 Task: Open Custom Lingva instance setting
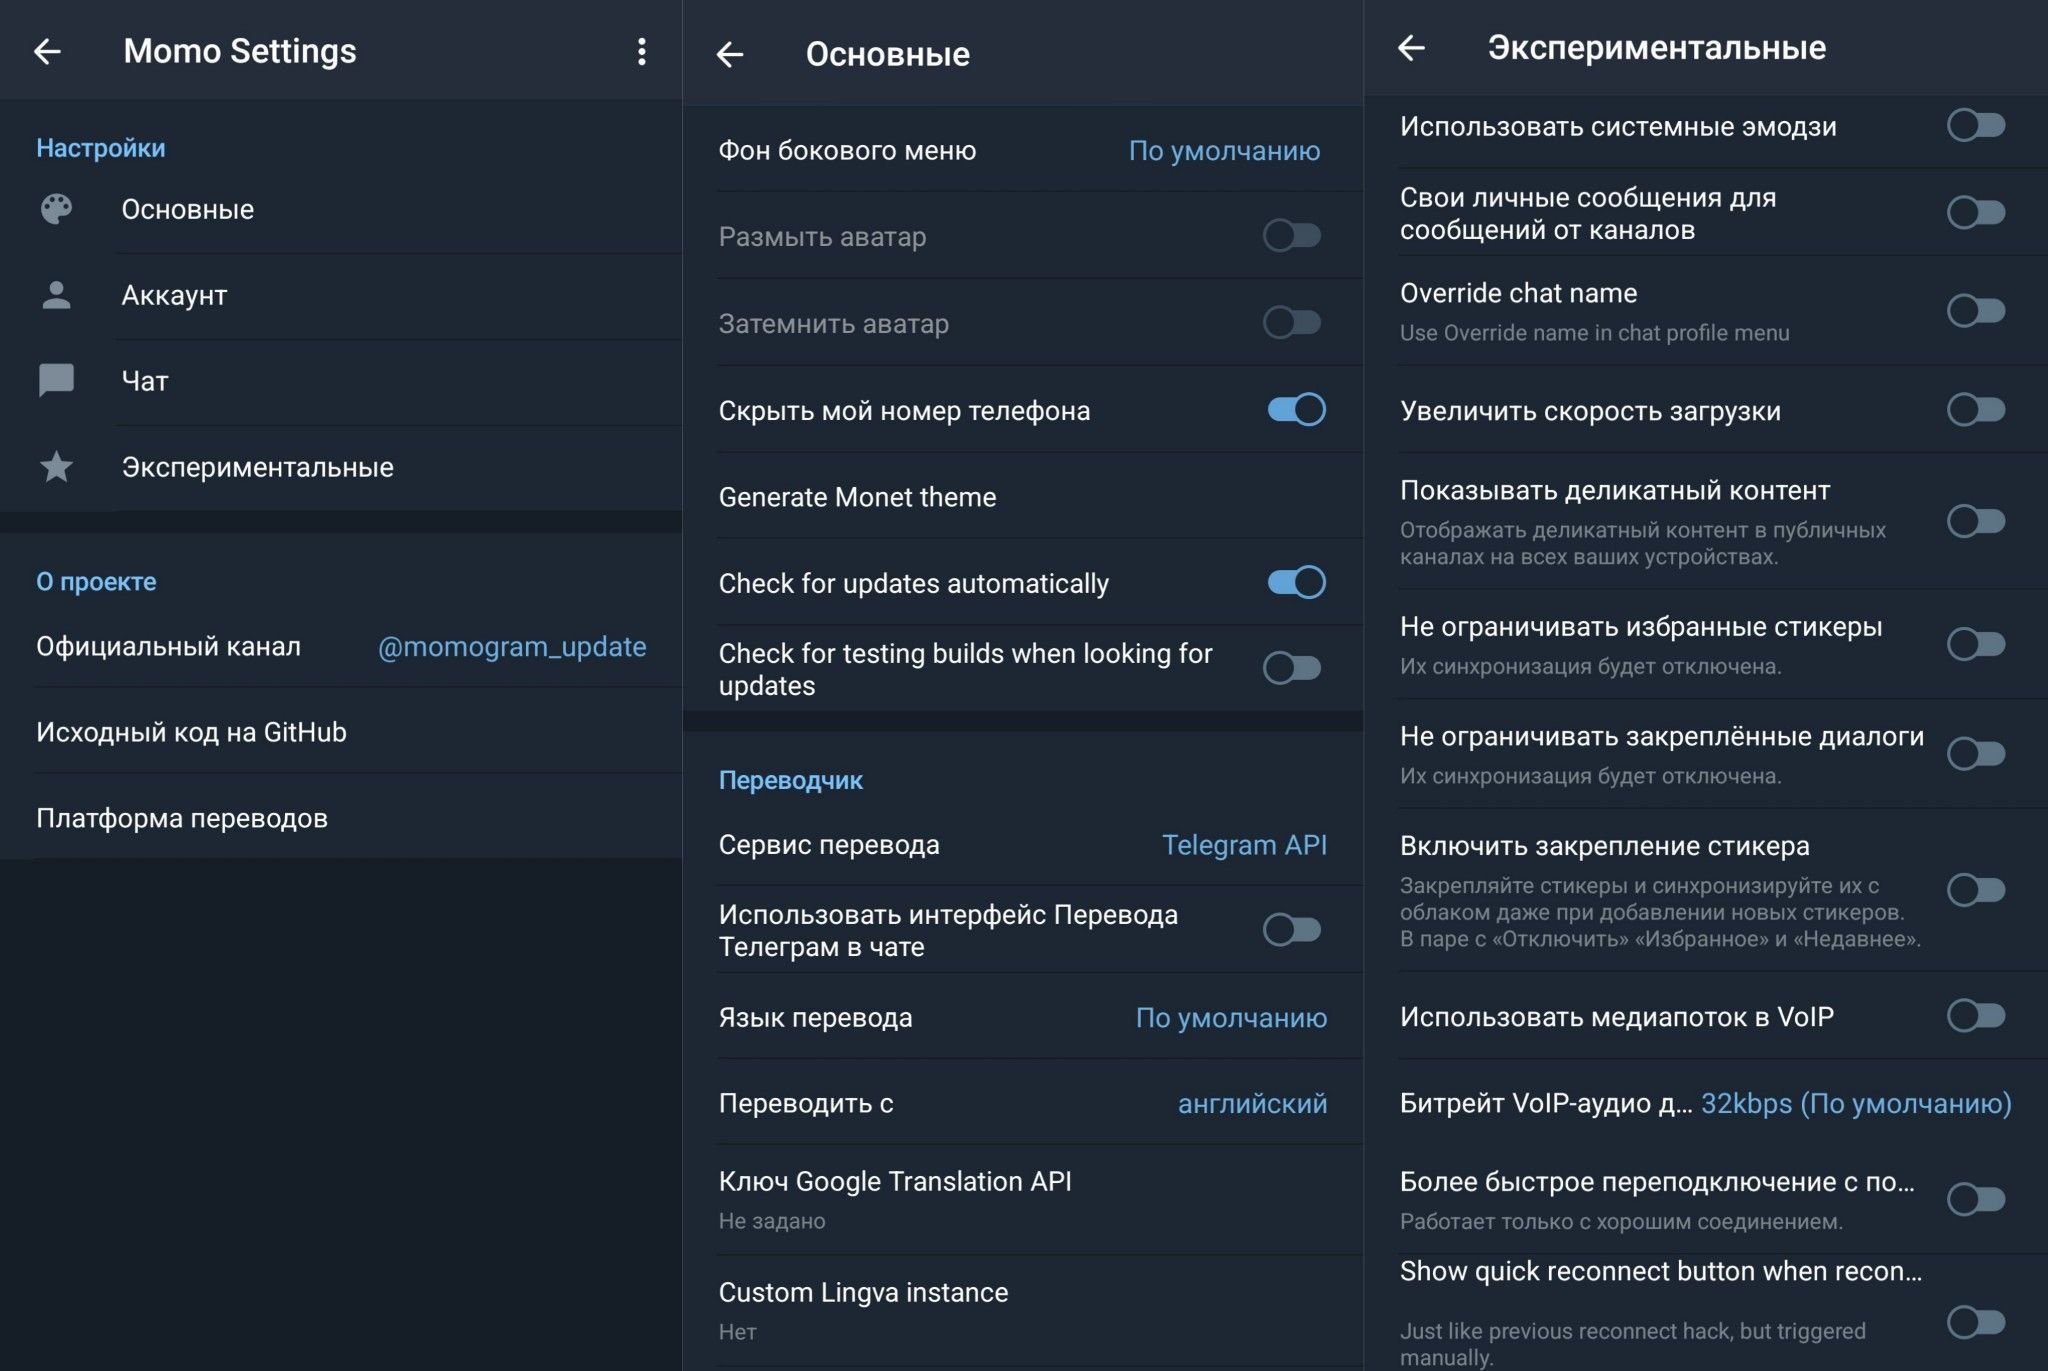(1023, 1310)
